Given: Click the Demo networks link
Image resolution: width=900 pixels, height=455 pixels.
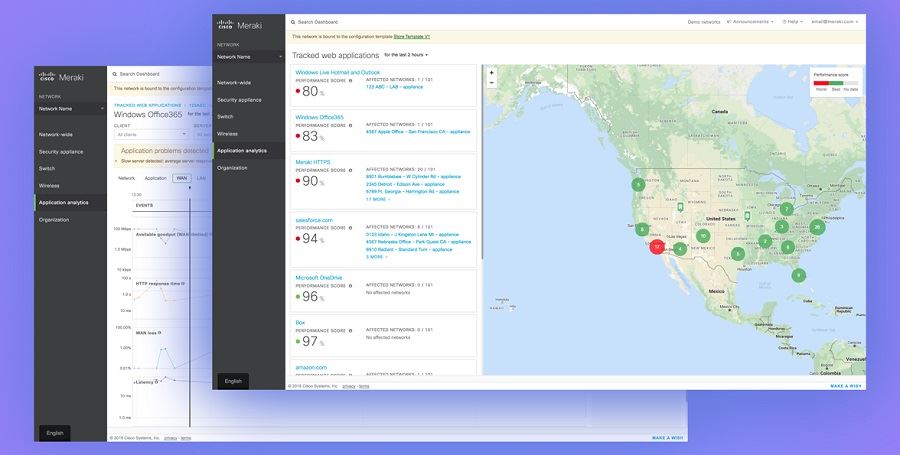Looking at the screenshot, I should [704, 22].
